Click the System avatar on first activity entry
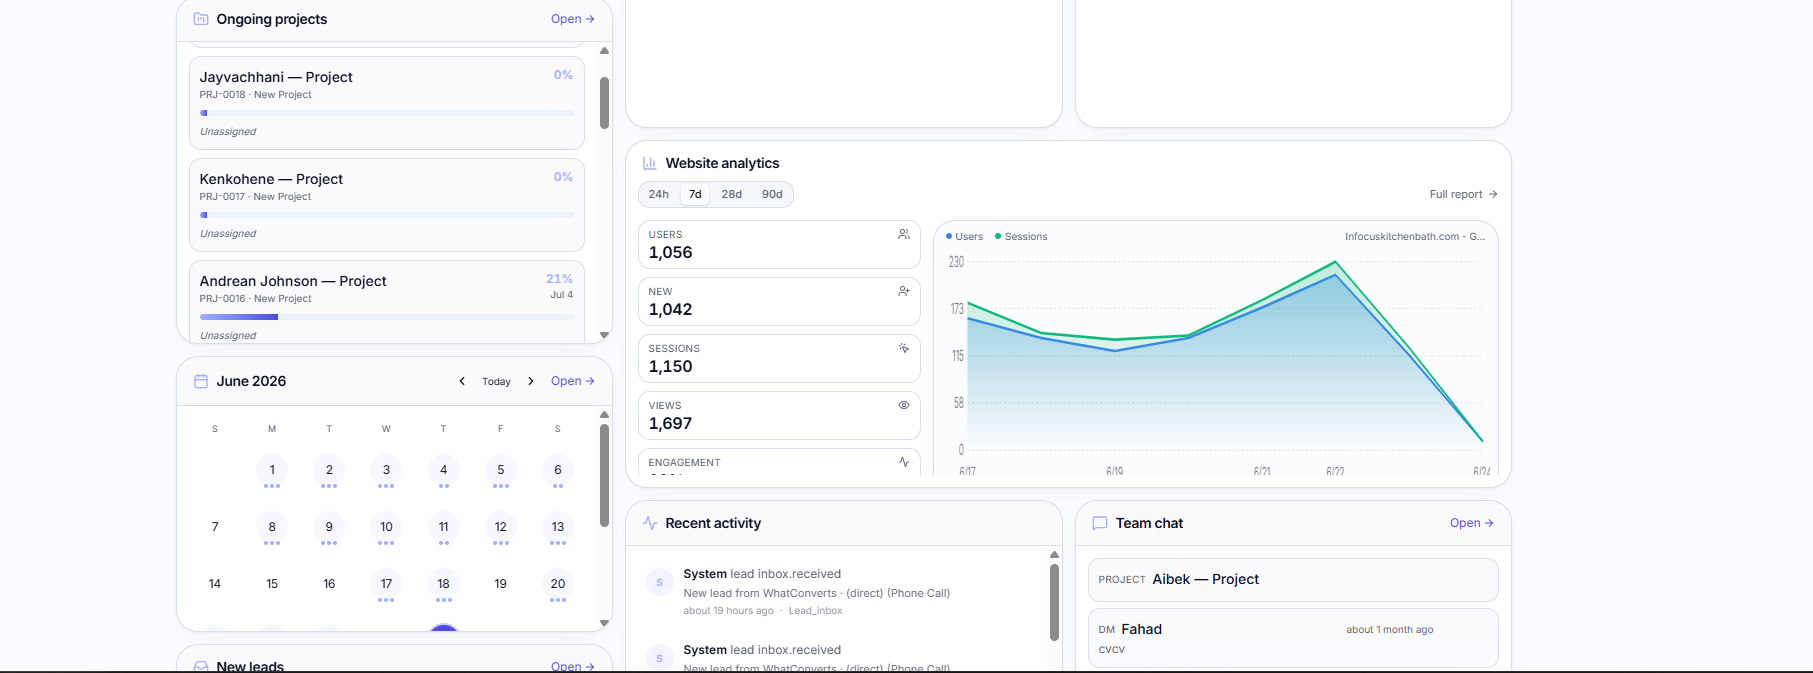1813x673 pixels. [x=660, y=582]
